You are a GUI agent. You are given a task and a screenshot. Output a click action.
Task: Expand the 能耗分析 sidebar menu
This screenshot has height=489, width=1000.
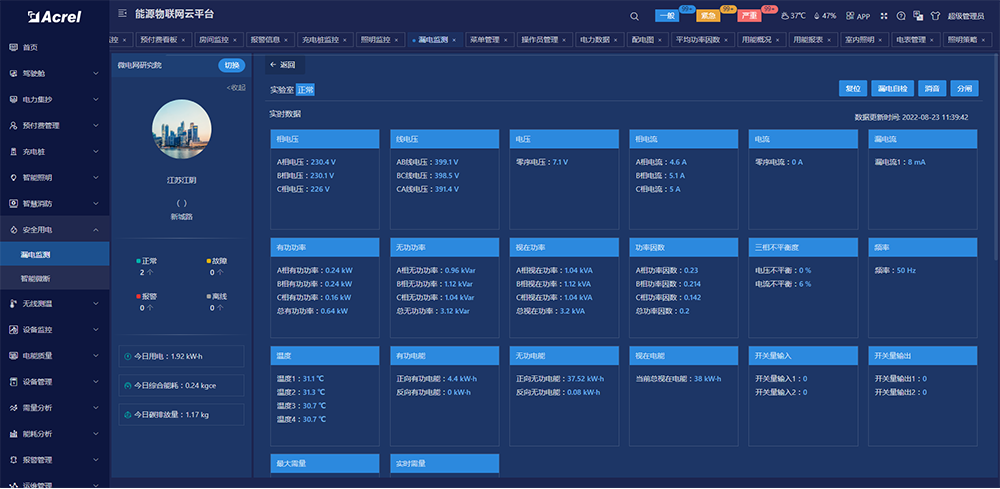point(94,434)
